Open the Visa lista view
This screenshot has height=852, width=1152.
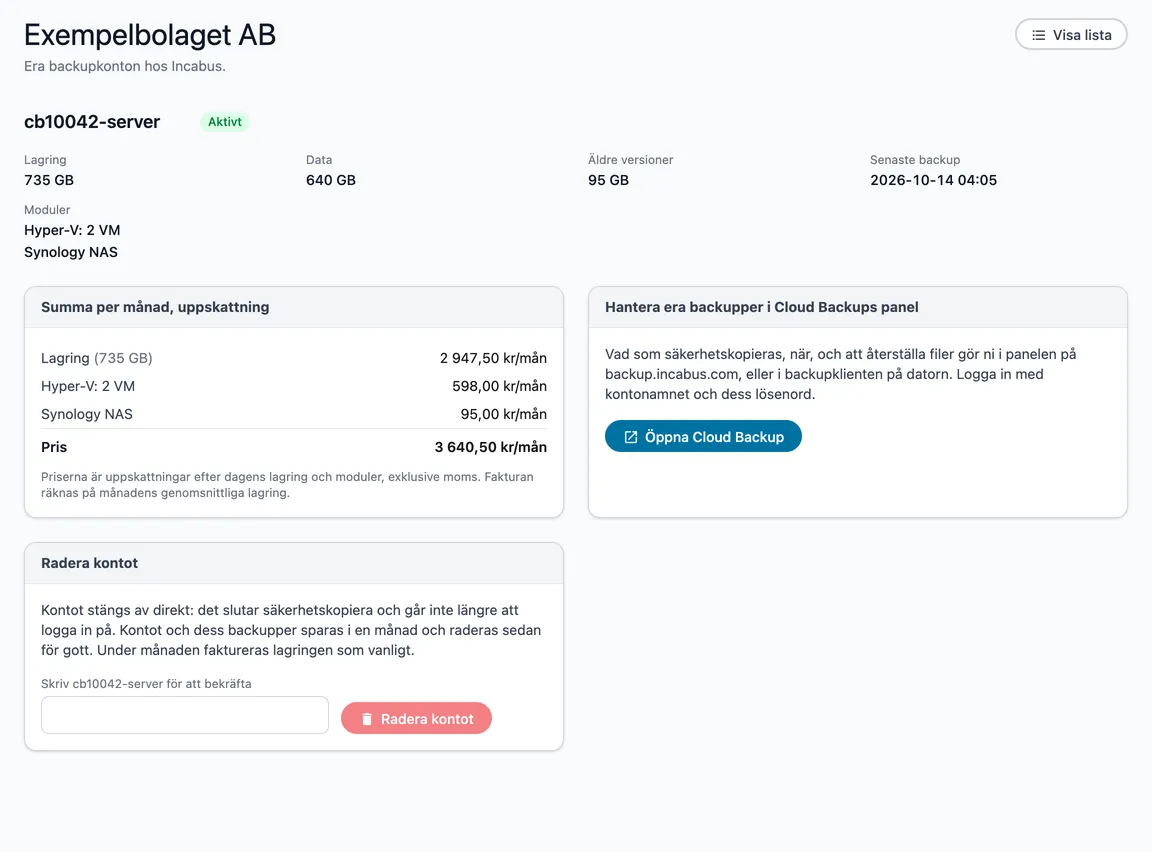click(1071, 35)
